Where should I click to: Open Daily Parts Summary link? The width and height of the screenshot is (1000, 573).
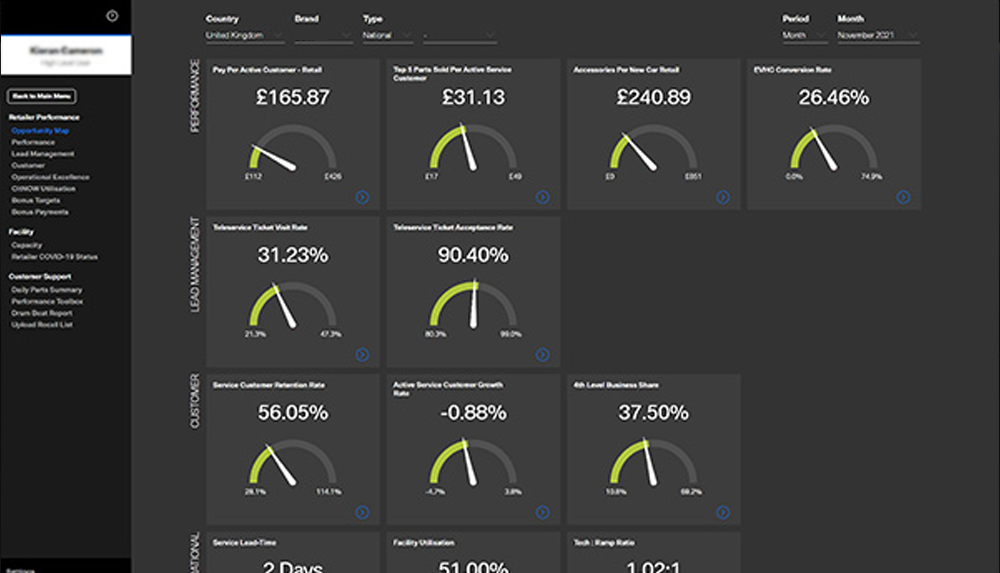click(x=47, y=290)
